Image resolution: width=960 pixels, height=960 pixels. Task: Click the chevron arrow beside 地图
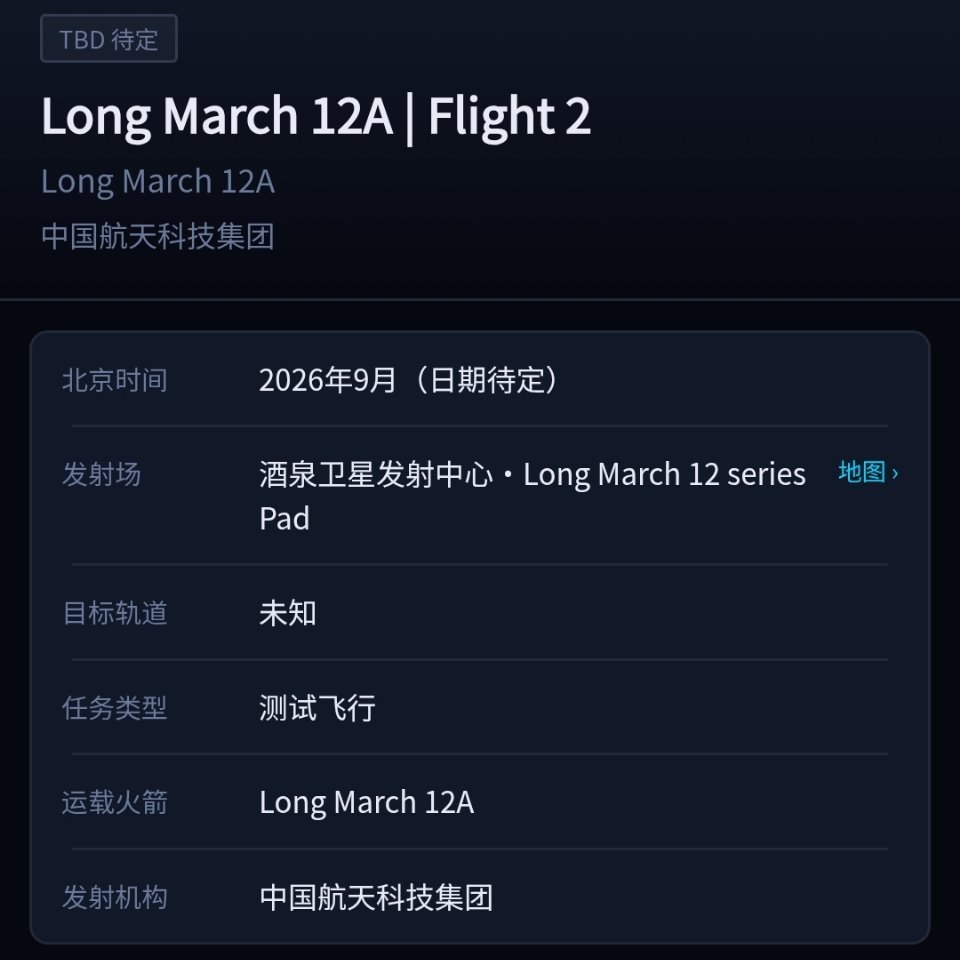(894, 473)
